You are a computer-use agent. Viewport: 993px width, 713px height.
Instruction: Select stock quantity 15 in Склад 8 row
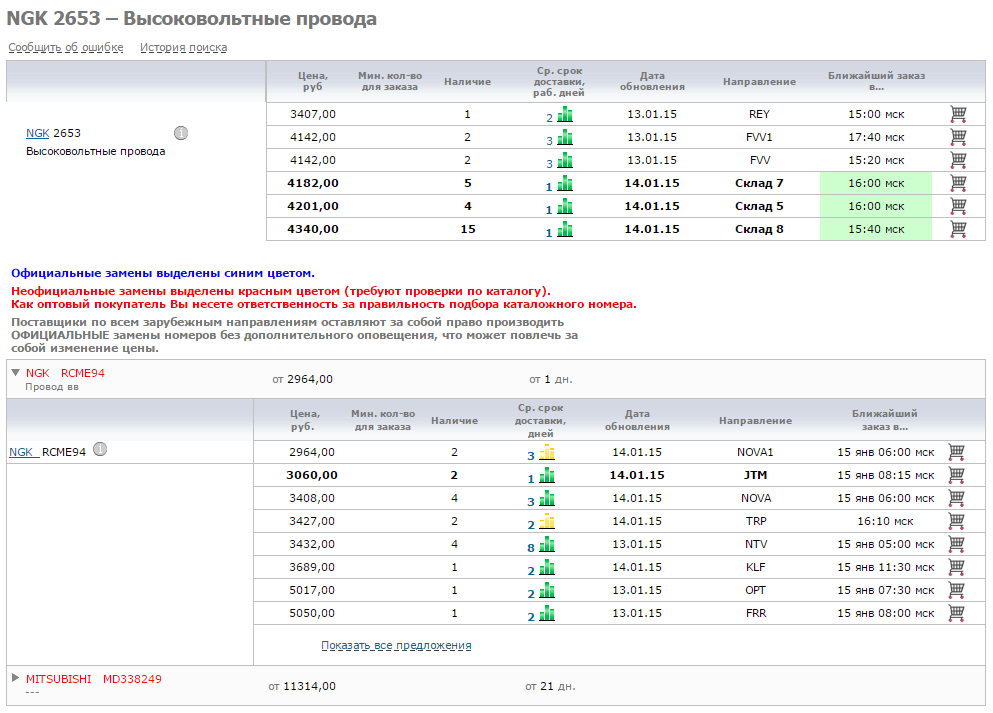click(x=467, y=229)
